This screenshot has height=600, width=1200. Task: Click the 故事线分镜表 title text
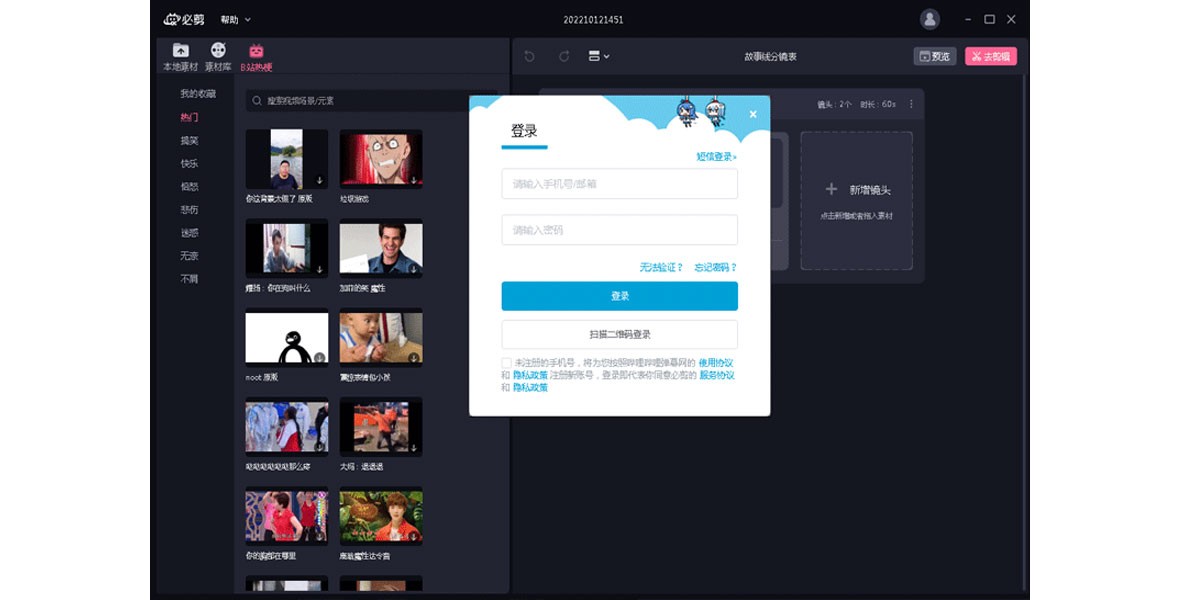coord(770,57)
